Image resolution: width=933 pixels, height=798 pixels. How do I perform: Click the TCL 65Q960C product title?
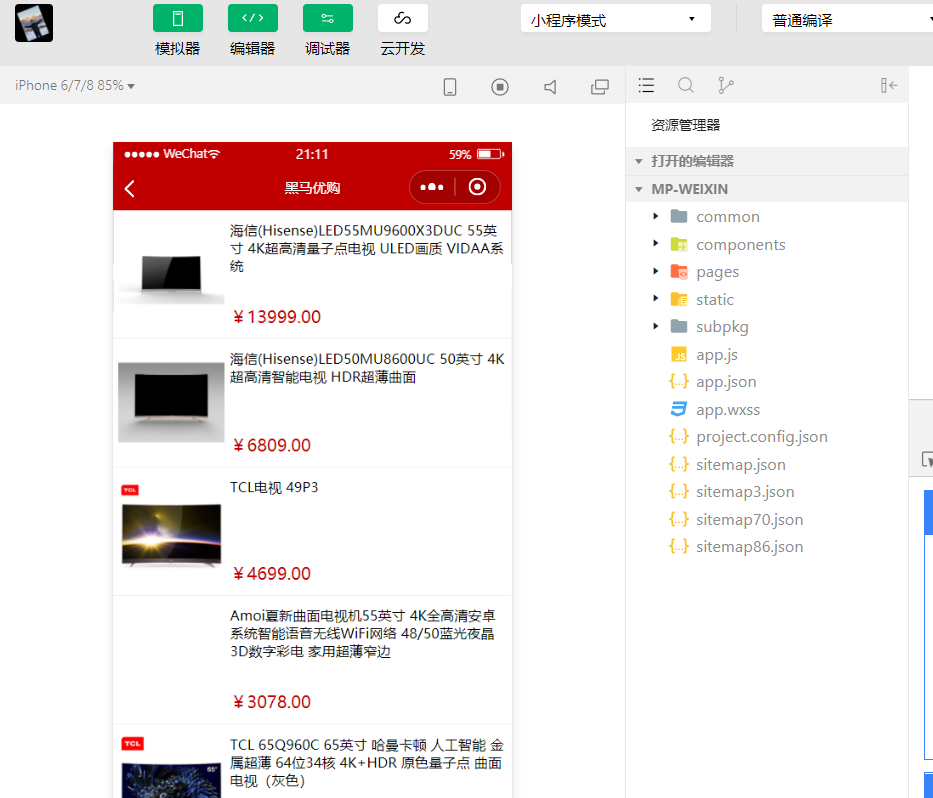click(x=367, y=762)
